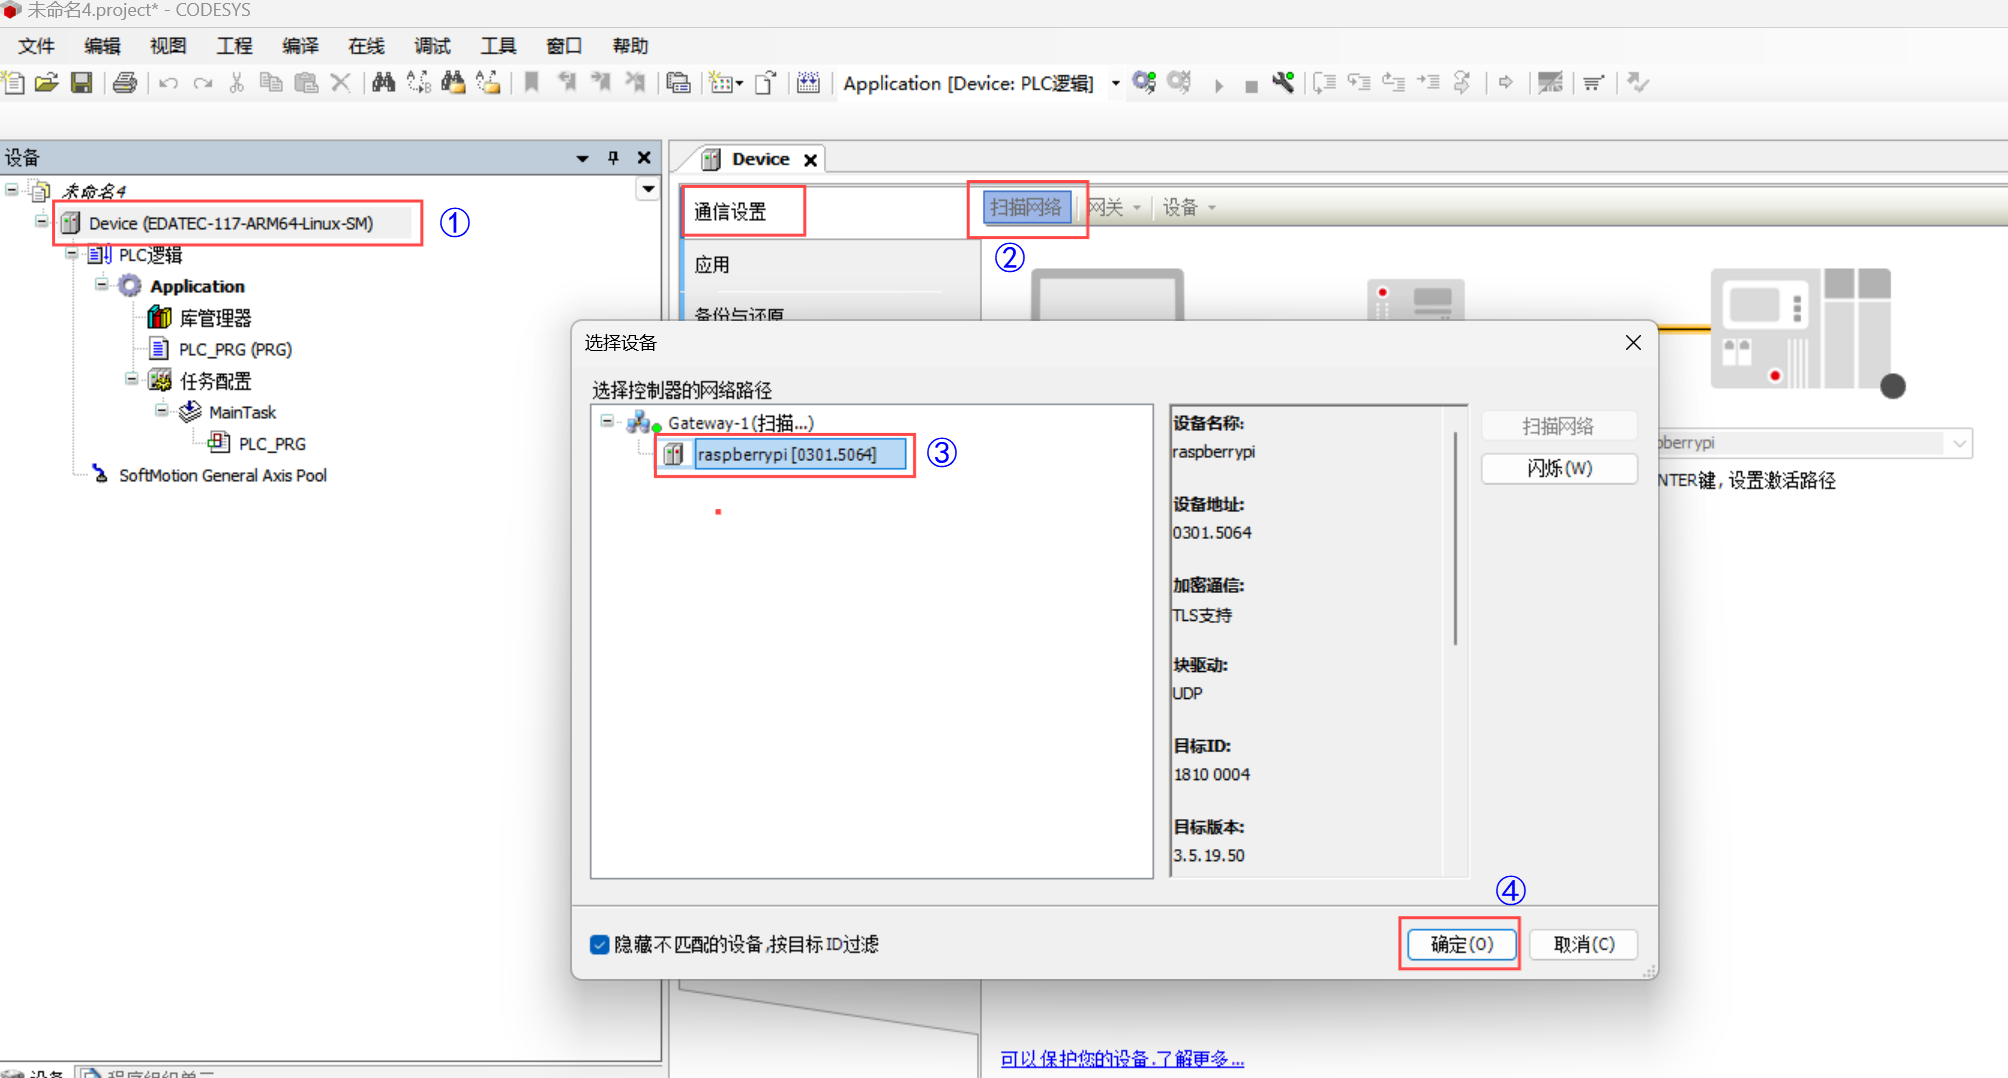Select the 应用 side tab
The width and height of the screenshot is (2008, 1078).
click(829, 265)
